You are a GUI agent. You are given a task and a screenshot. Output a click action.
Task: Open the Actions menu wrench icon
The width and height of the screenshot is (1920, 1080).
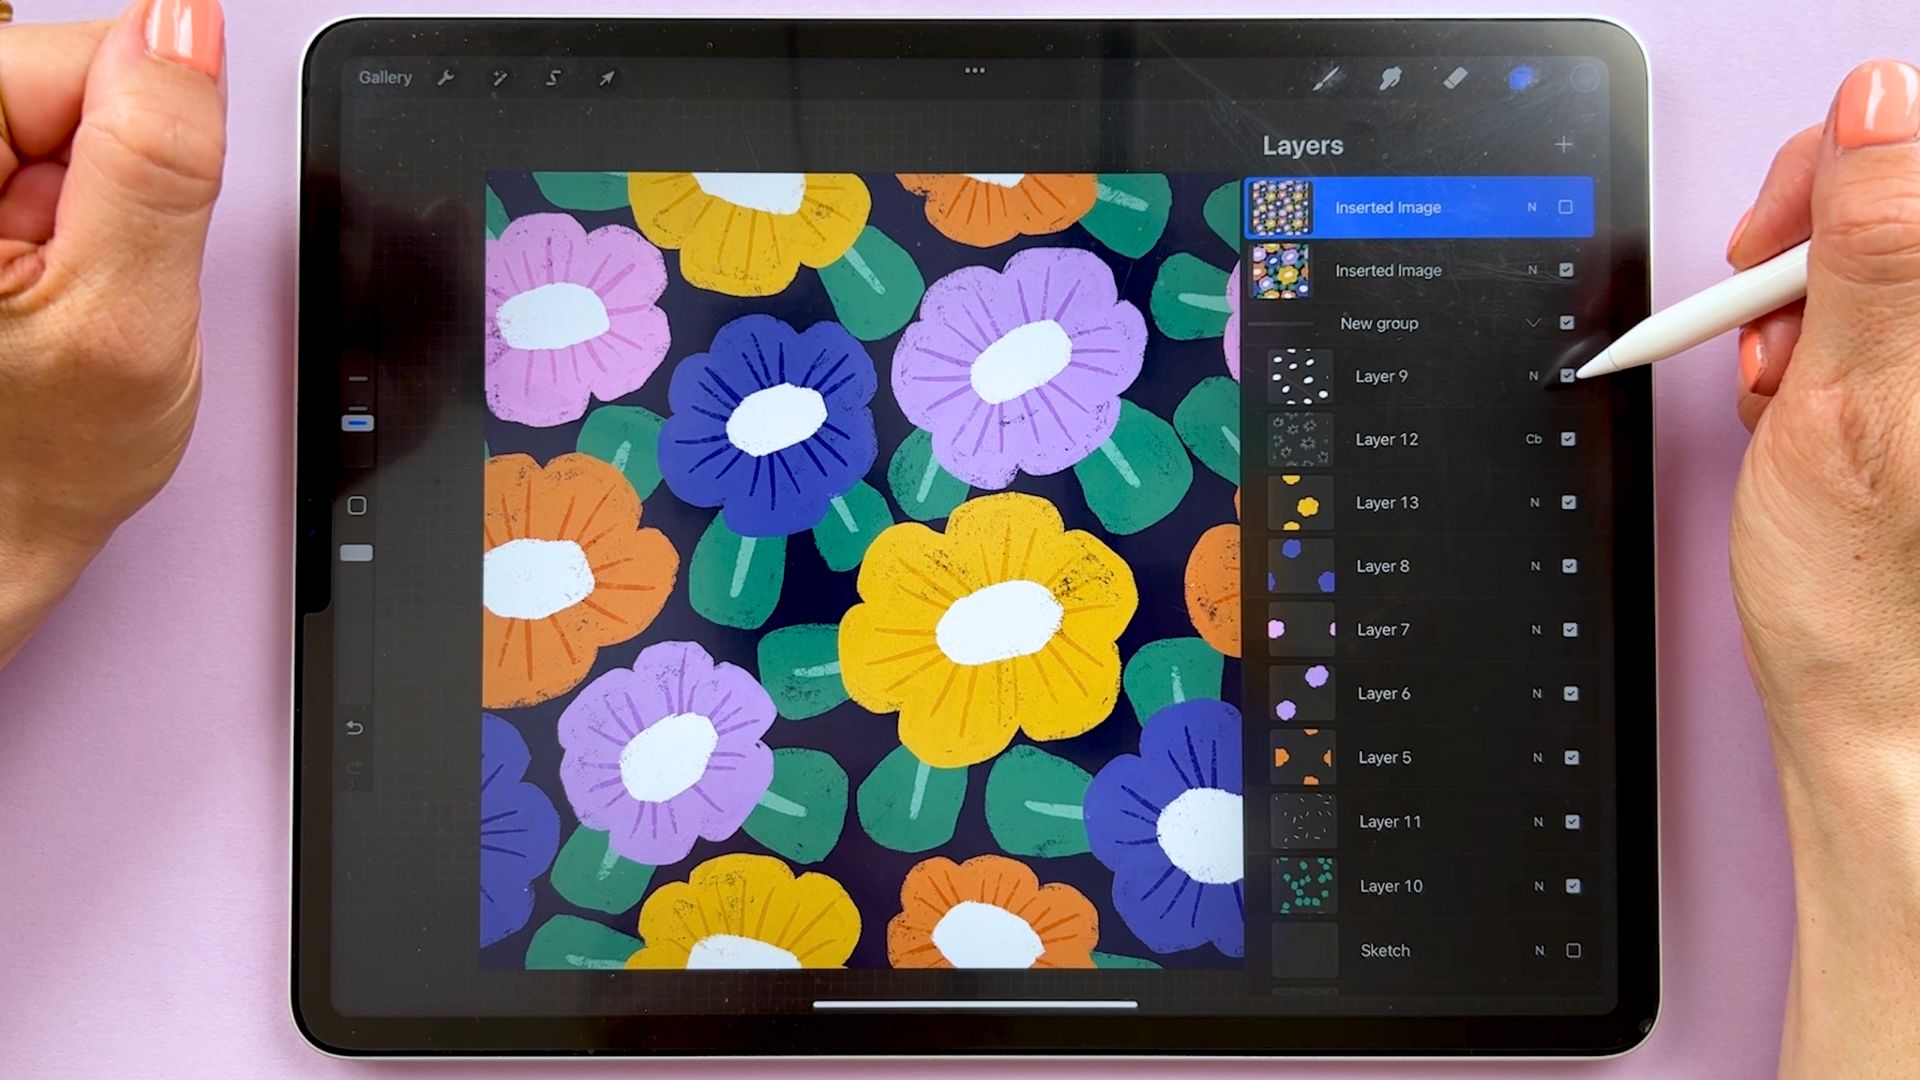[x=446, y=78]
